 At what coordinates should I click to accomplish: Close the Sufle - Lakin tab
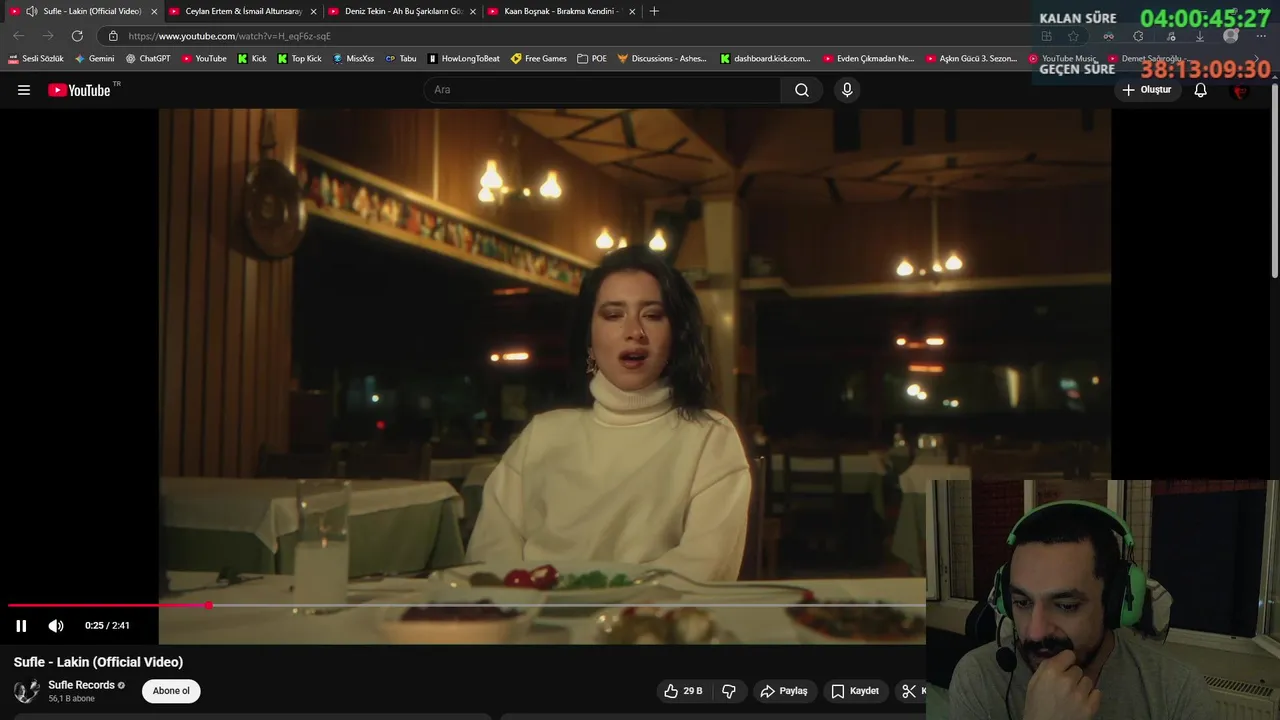(x=154, y=11)
